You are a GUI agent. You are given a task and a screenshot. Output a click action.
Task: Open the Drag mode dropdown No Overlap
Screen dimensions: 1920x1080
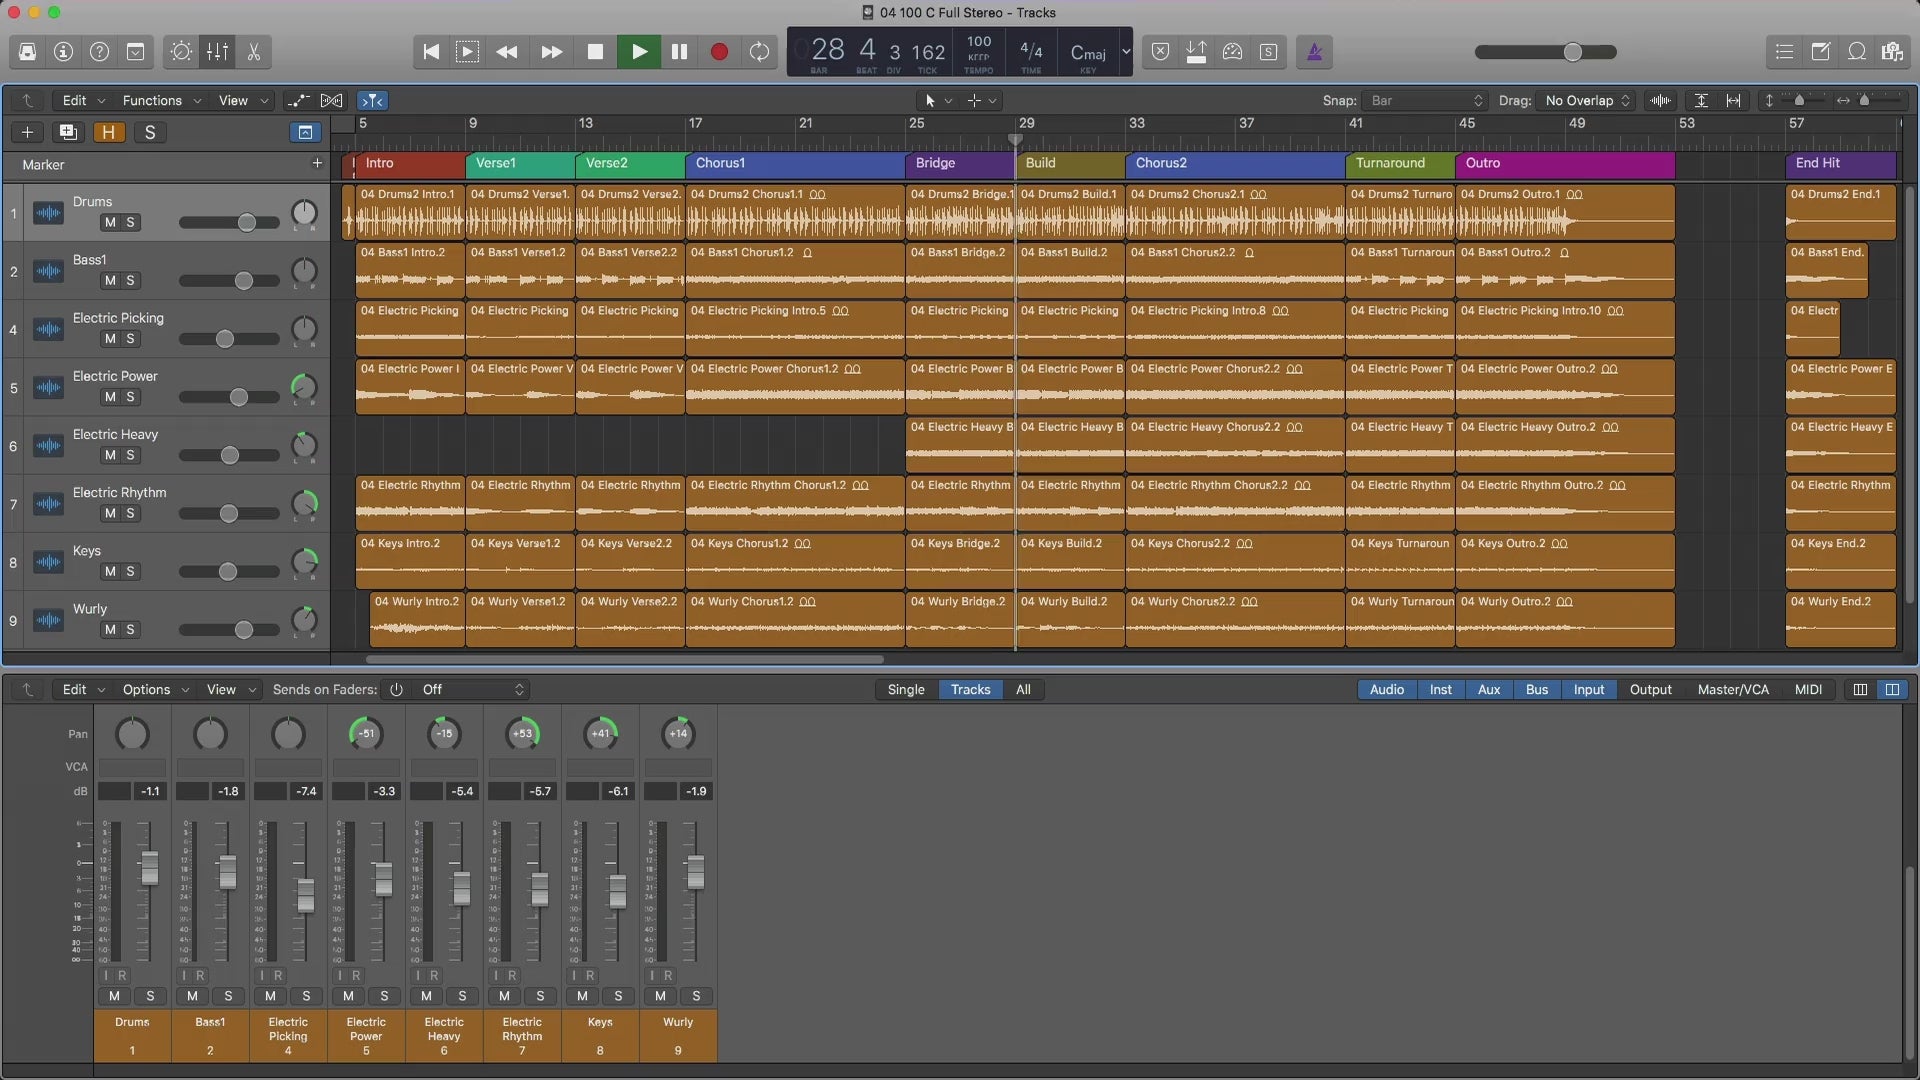pyautogui.click(x=1585, y=100)
